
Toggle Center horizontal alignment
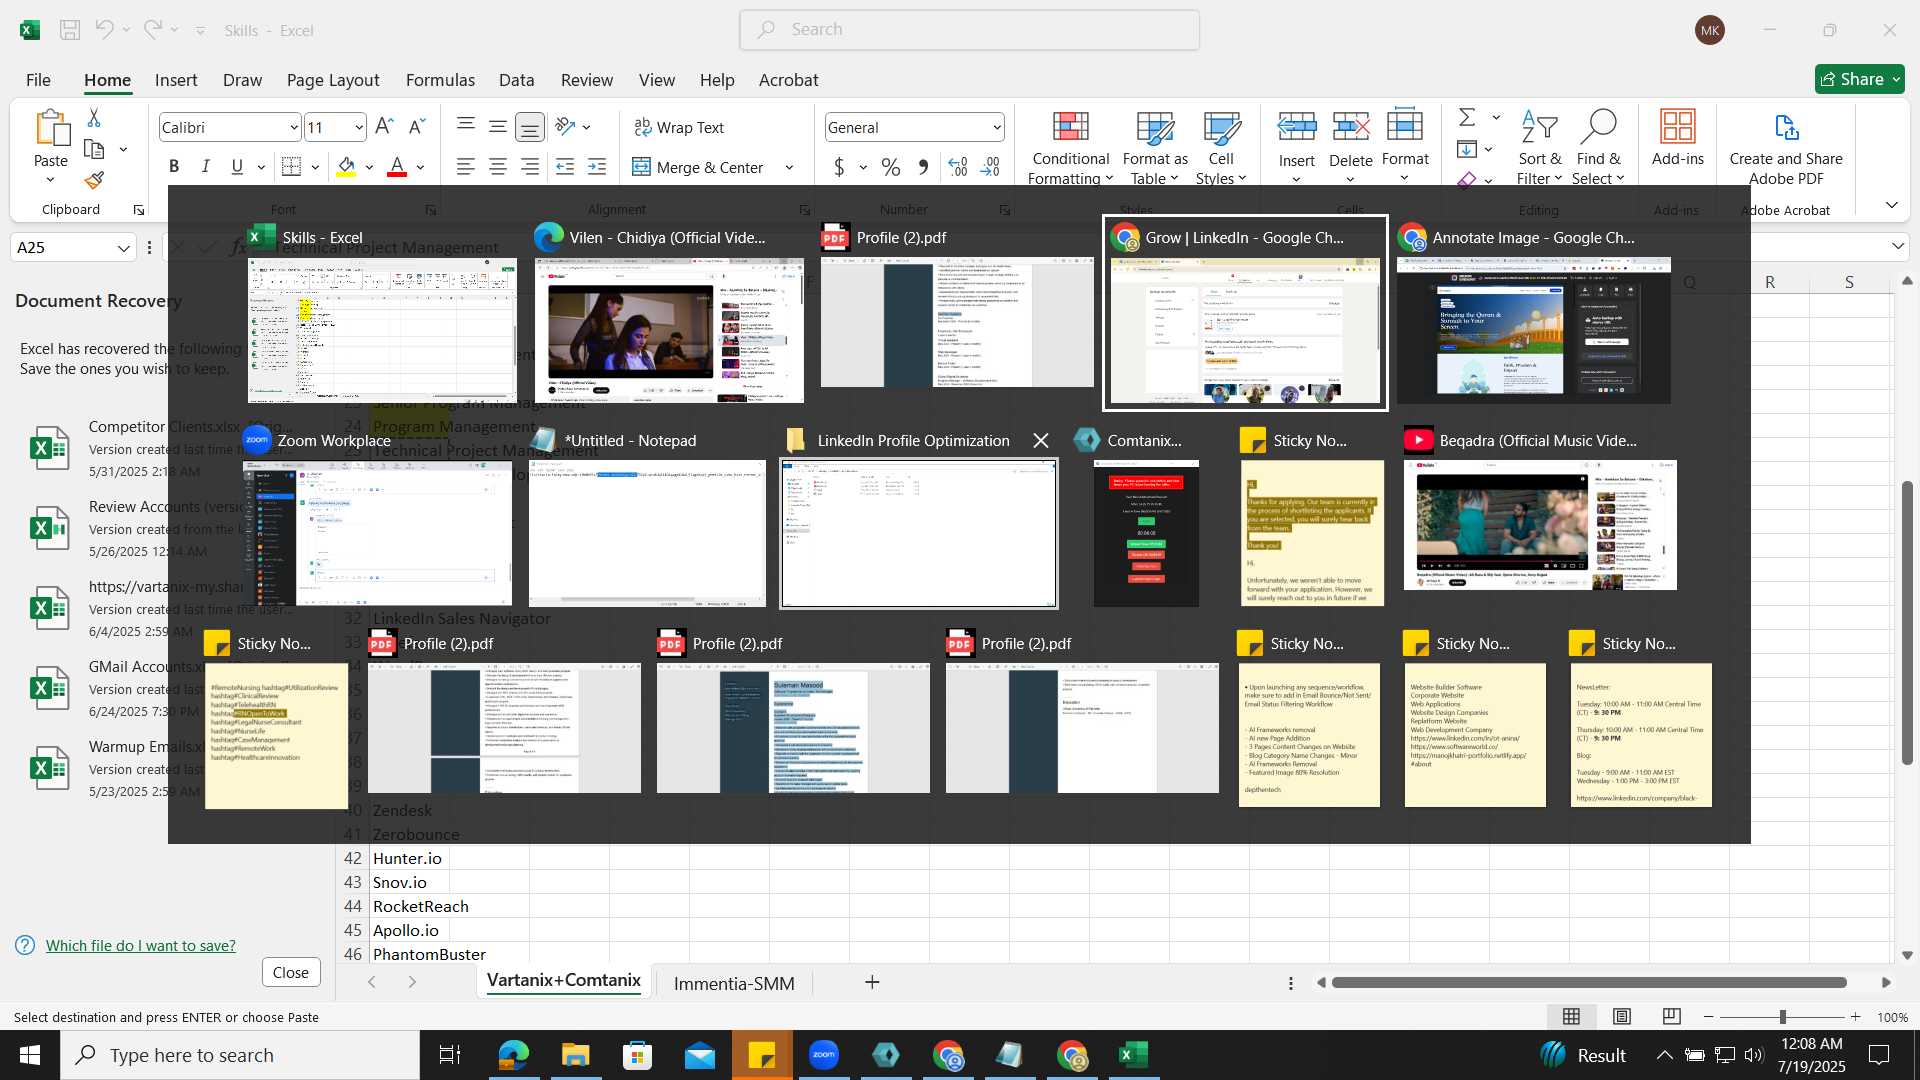[497, 167]
